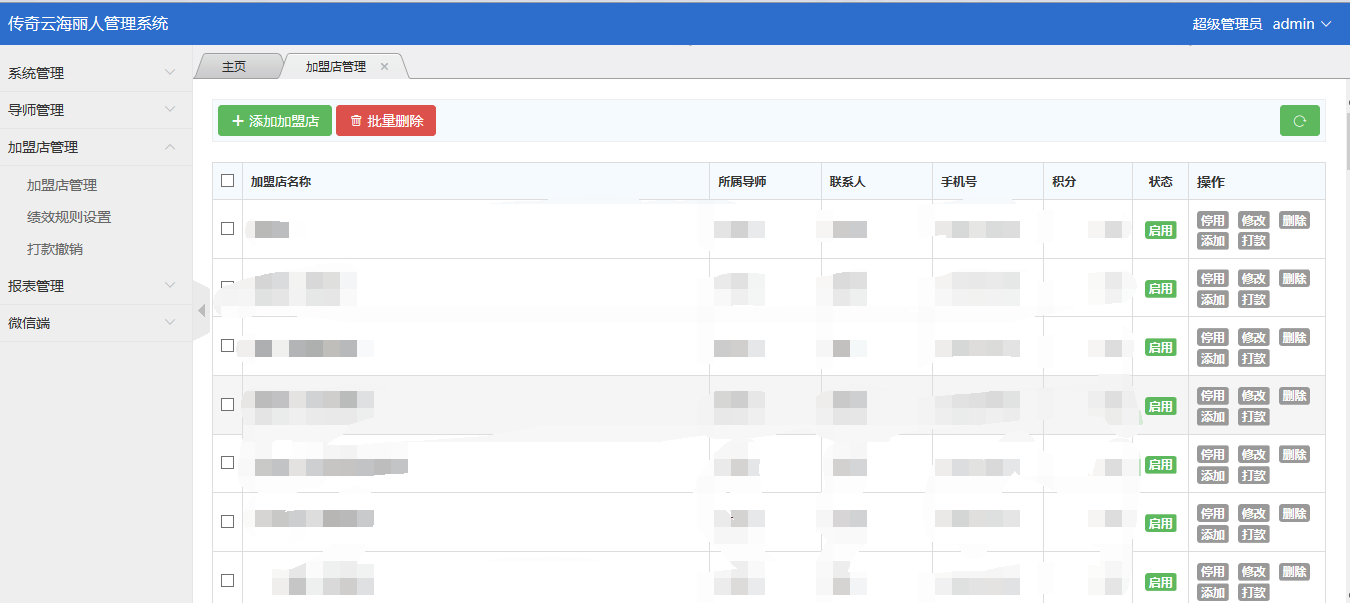Image resolution: width=1350 pixels, height=603 pixels.
Task: Open 打款撤销 in the sidebar
Action: [x=55, y=249]
